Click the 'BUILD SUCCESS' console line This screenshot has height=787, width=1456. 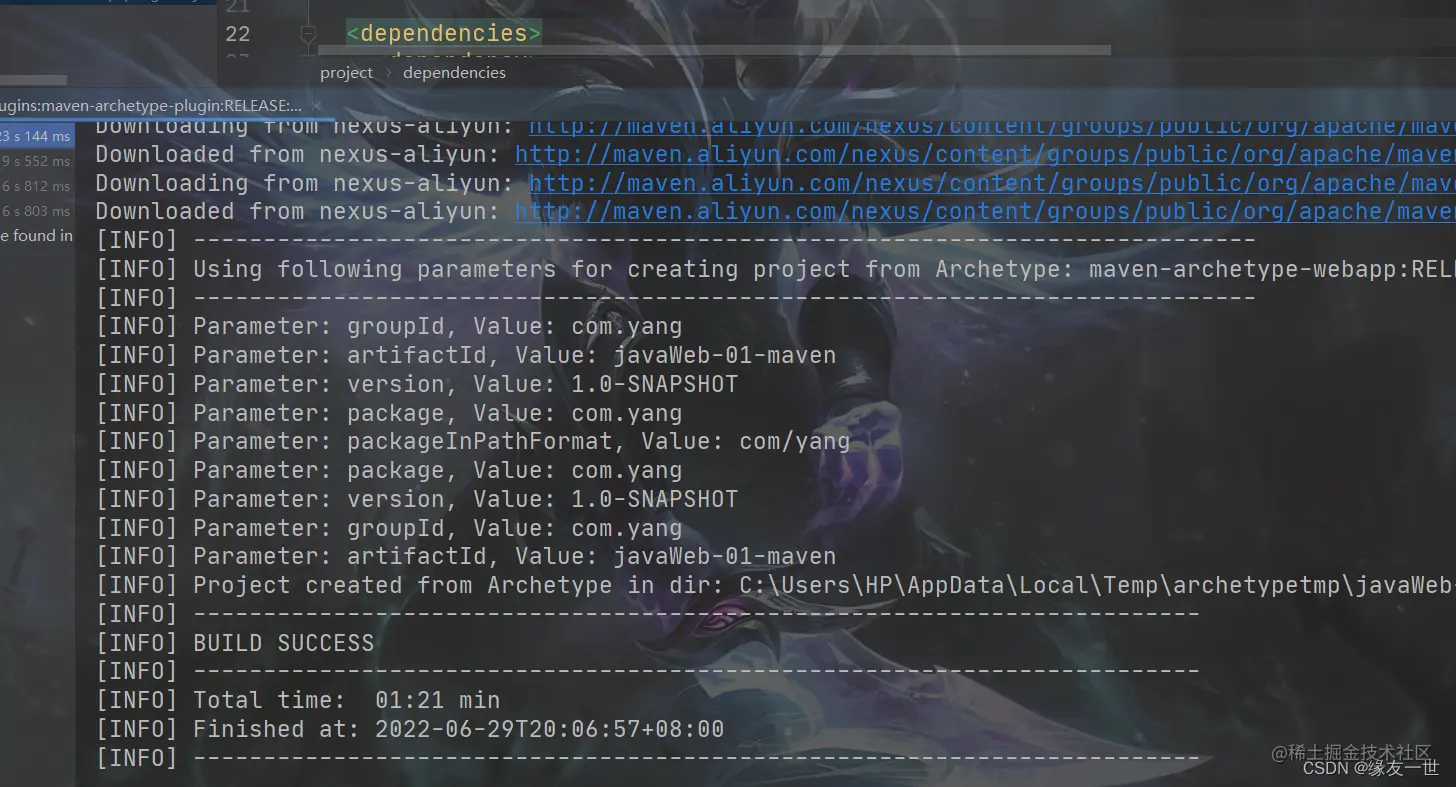tap(234, 643)
